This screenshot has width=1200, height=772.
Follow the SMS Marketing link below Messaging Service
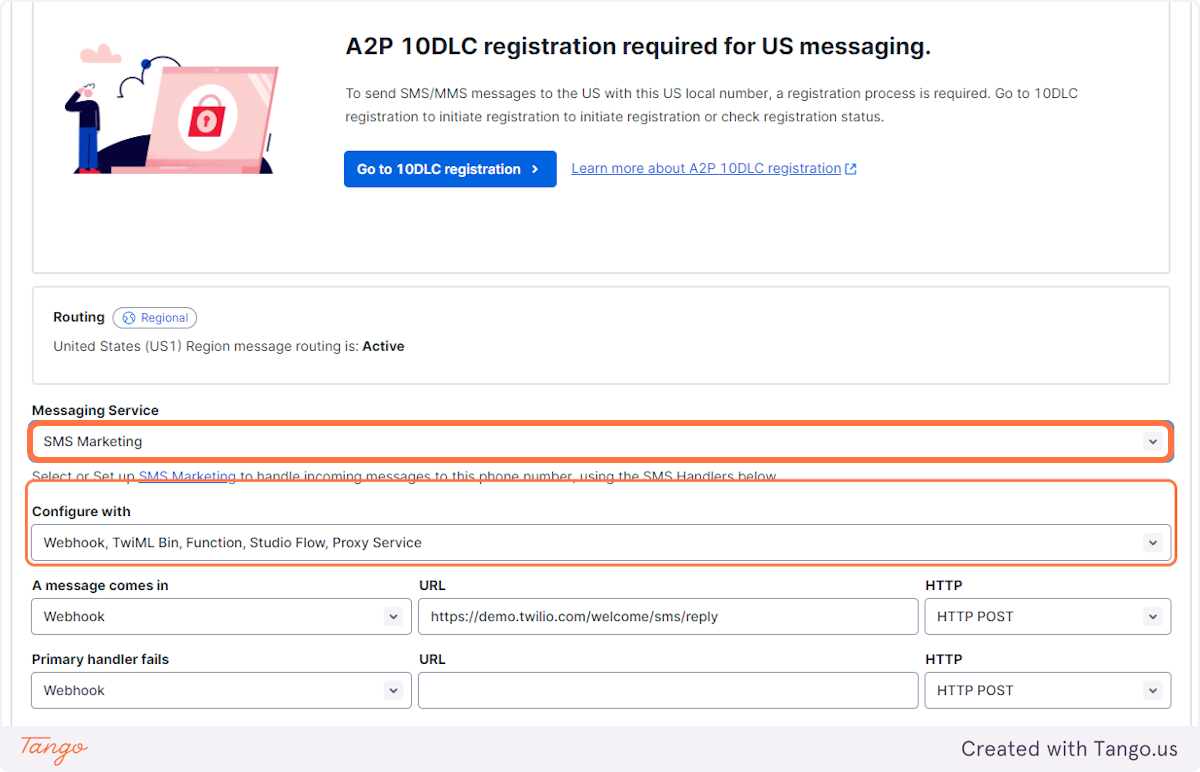click(187, 477)
